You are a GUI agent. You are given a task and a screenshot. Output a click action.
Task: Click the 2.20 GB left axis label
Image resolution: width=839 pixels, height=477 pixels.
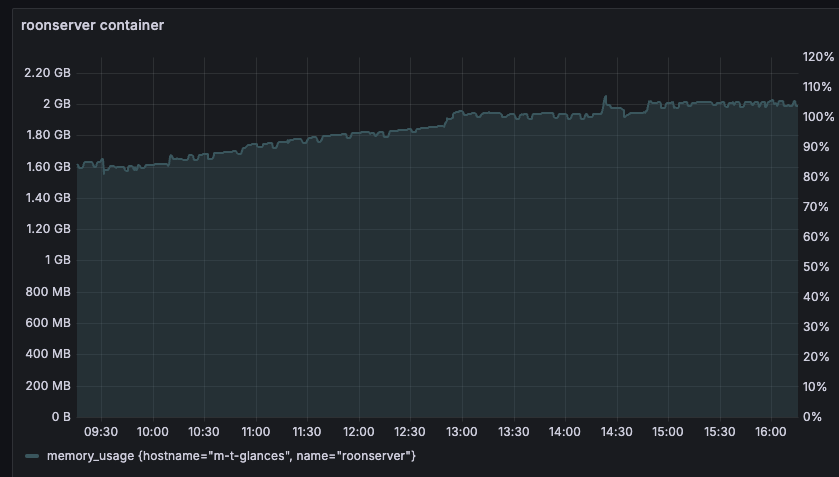[x=47, y=73]
